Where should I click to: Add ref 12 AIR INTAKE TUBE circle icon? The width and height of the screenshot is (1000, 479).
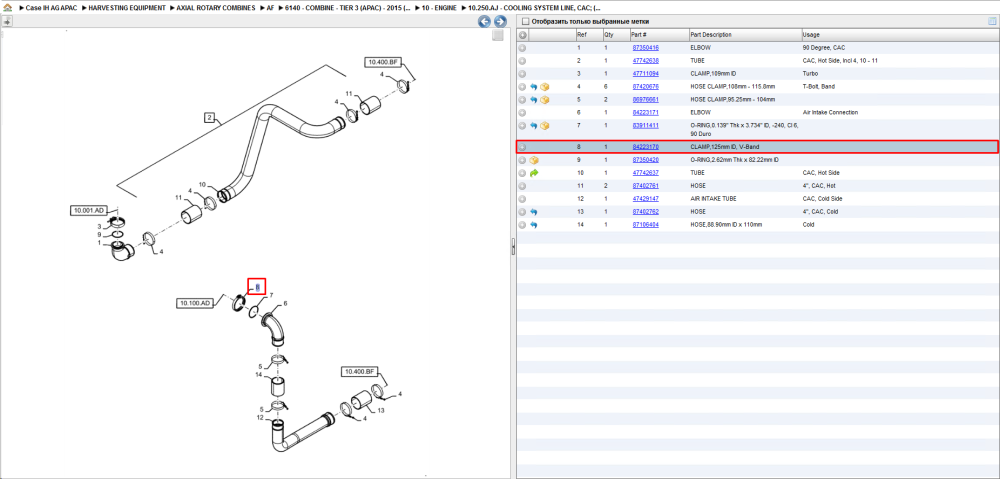(x=522, y=198)
